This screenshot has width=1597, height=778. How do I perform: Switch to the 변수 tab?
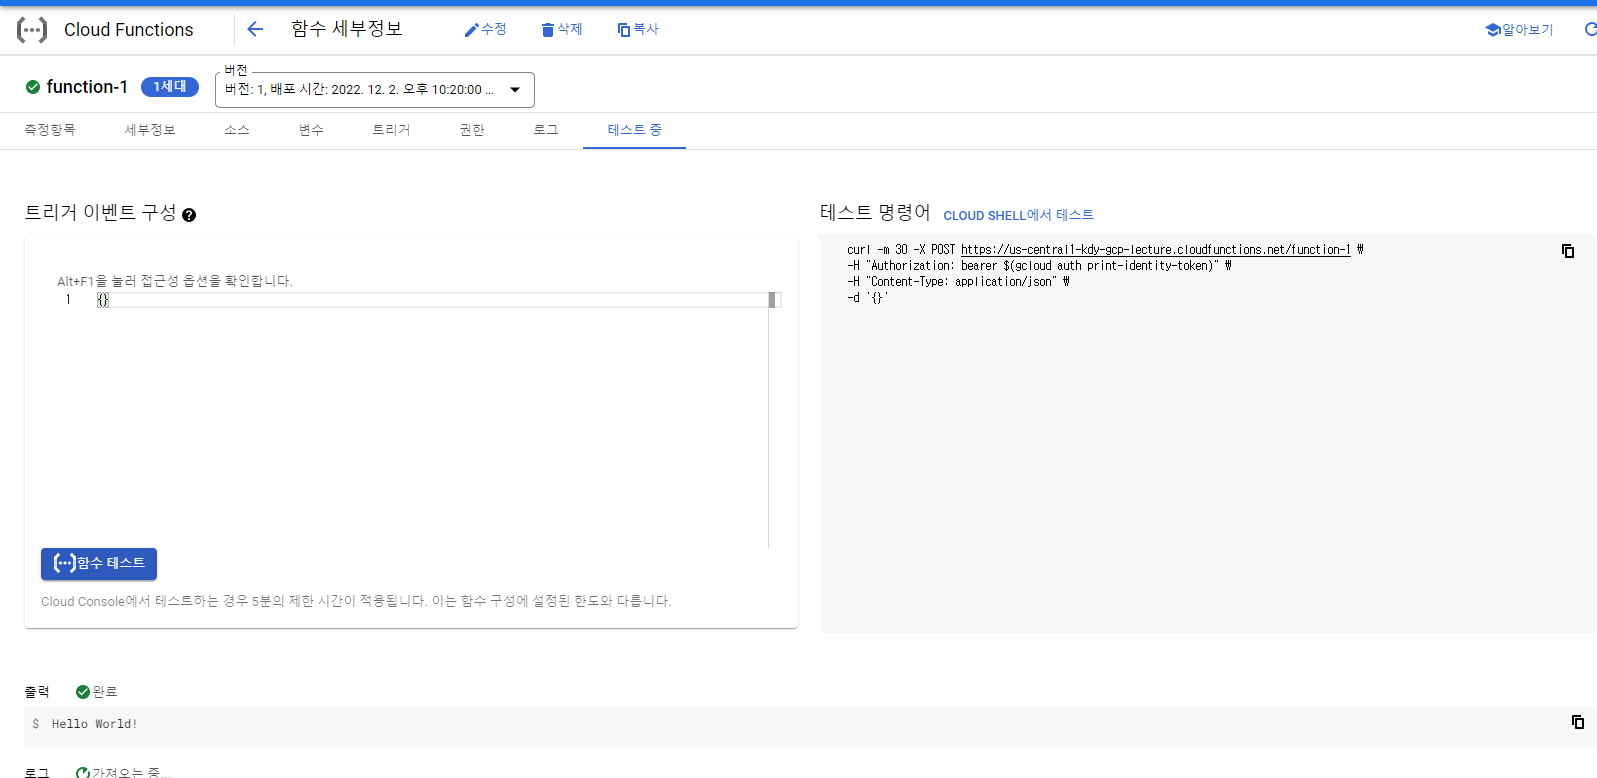[311, 130]
